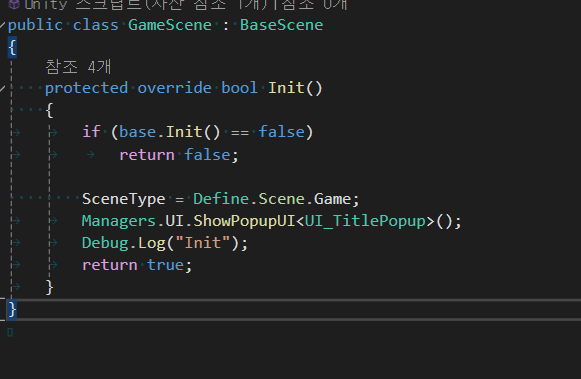Click the BaseScene class name
The width and height of the screenshot is (581, 379).
(281, 25)
